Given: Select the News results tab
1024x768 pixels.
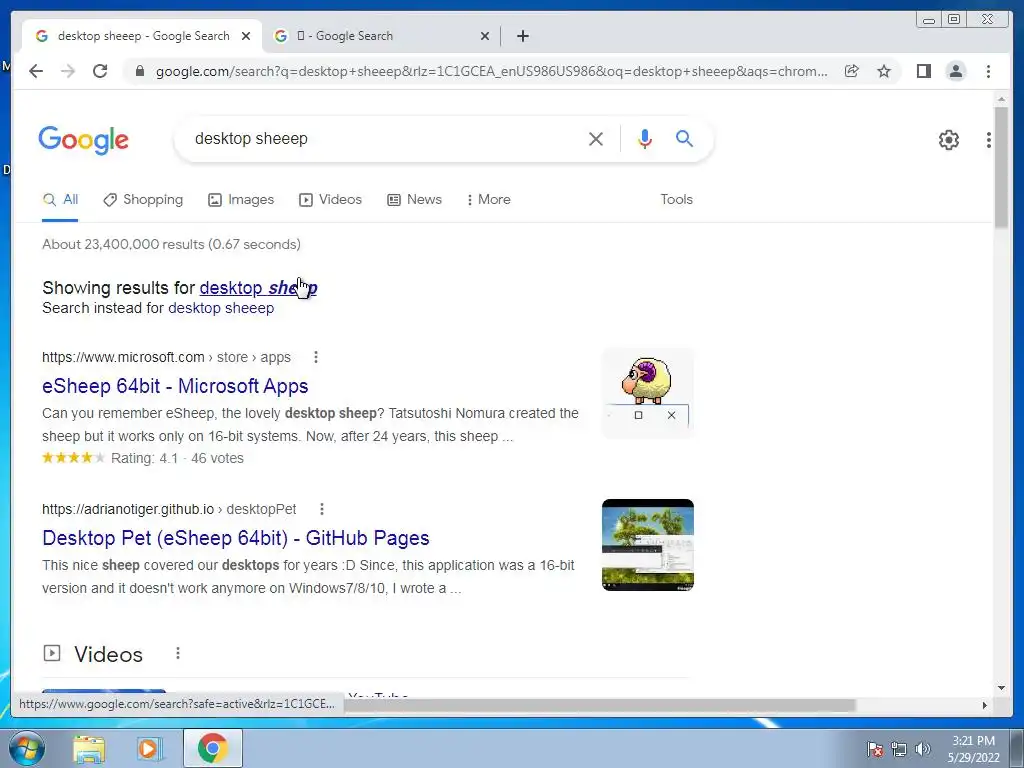Looking at the screenshot, I should [x=415, y=200].
